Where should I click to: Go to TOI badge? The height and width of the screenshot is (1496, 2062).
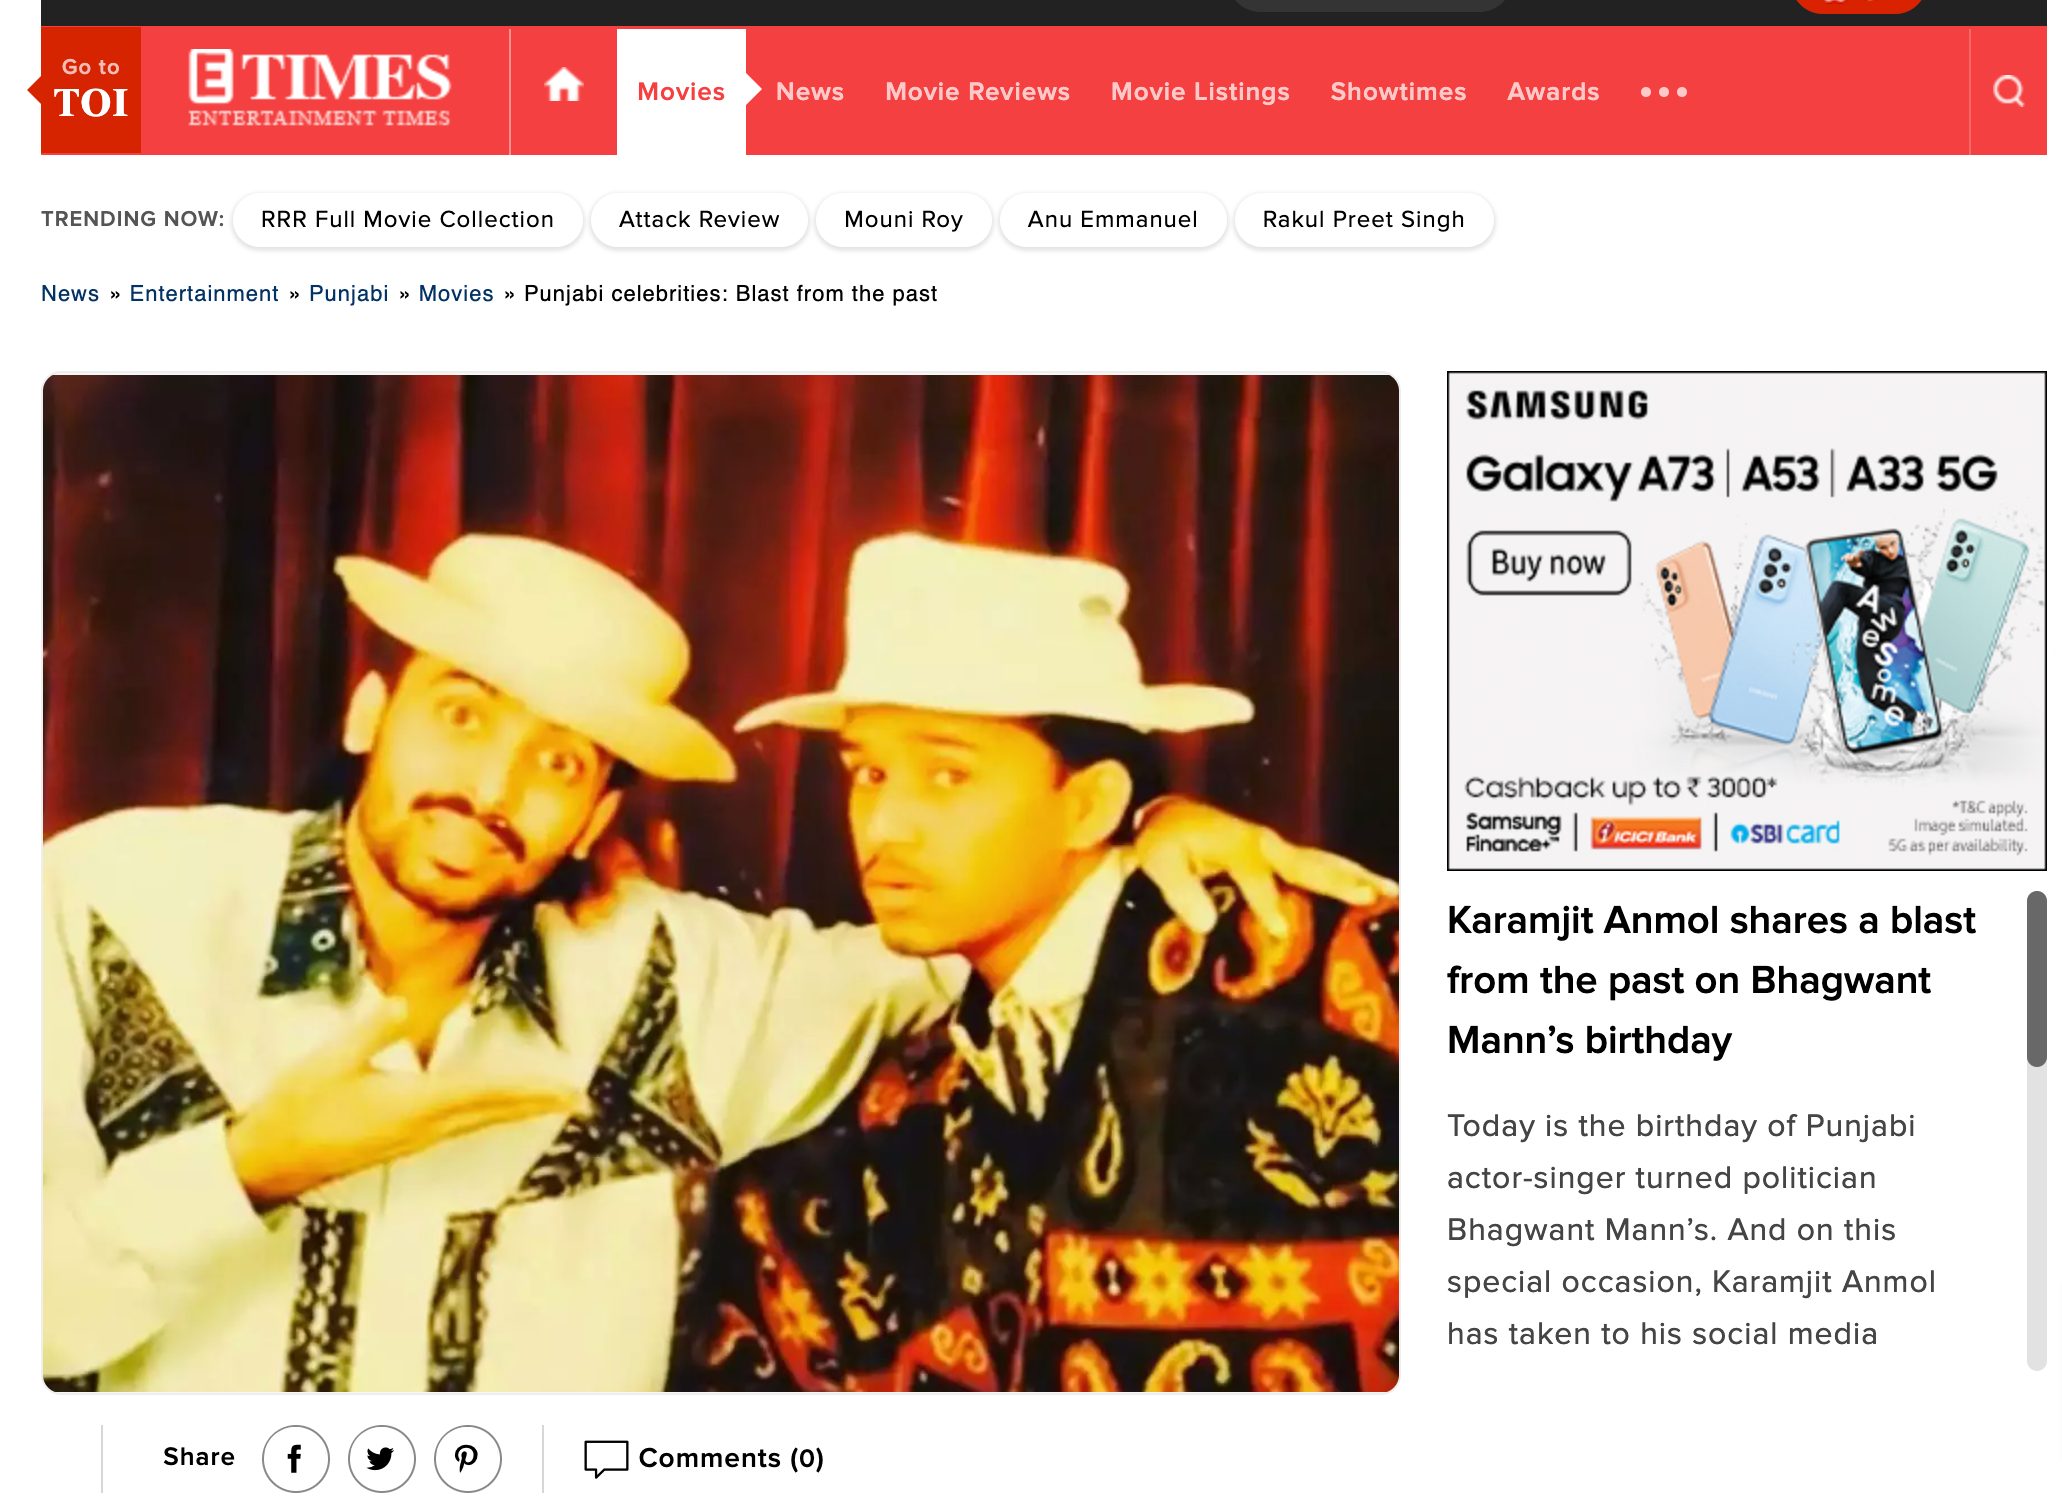[90, 90]
